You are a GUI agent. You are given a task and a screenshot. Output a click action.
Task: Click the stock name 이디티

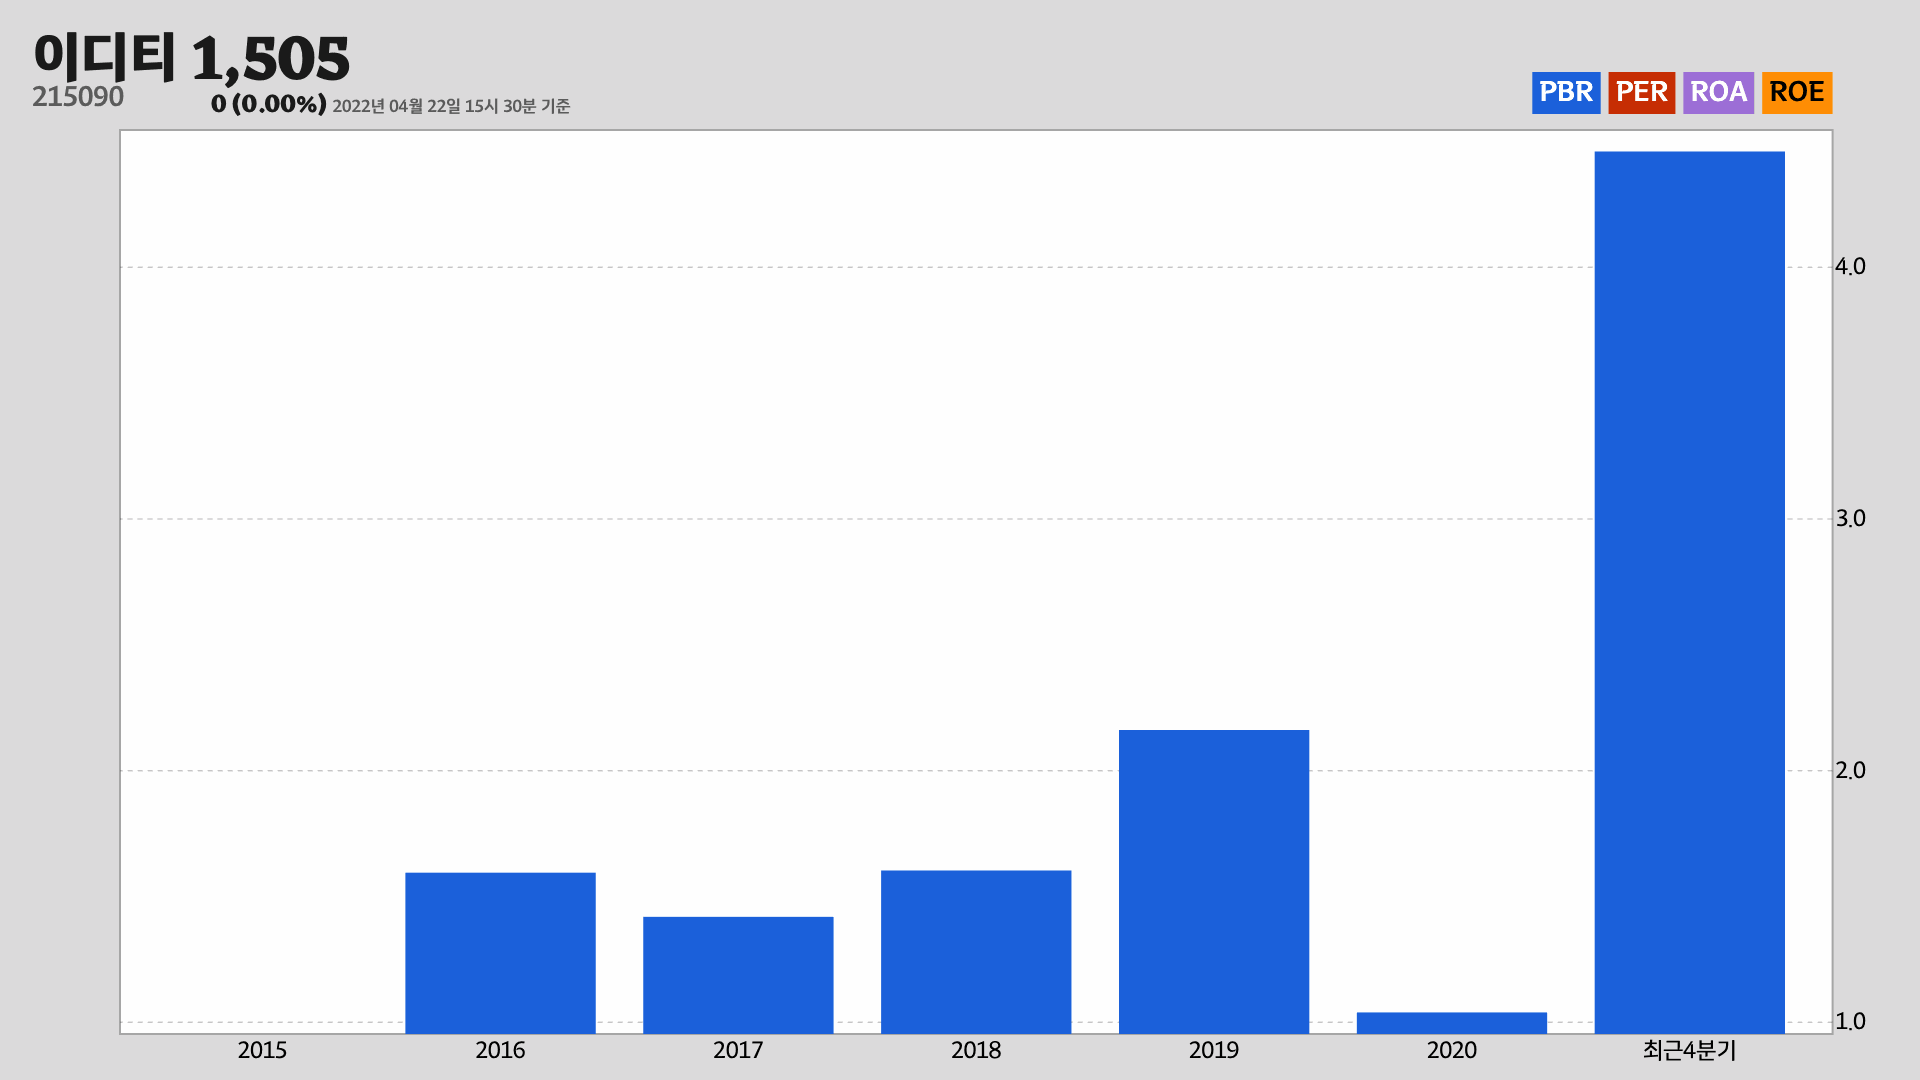[x=104, y=56]
